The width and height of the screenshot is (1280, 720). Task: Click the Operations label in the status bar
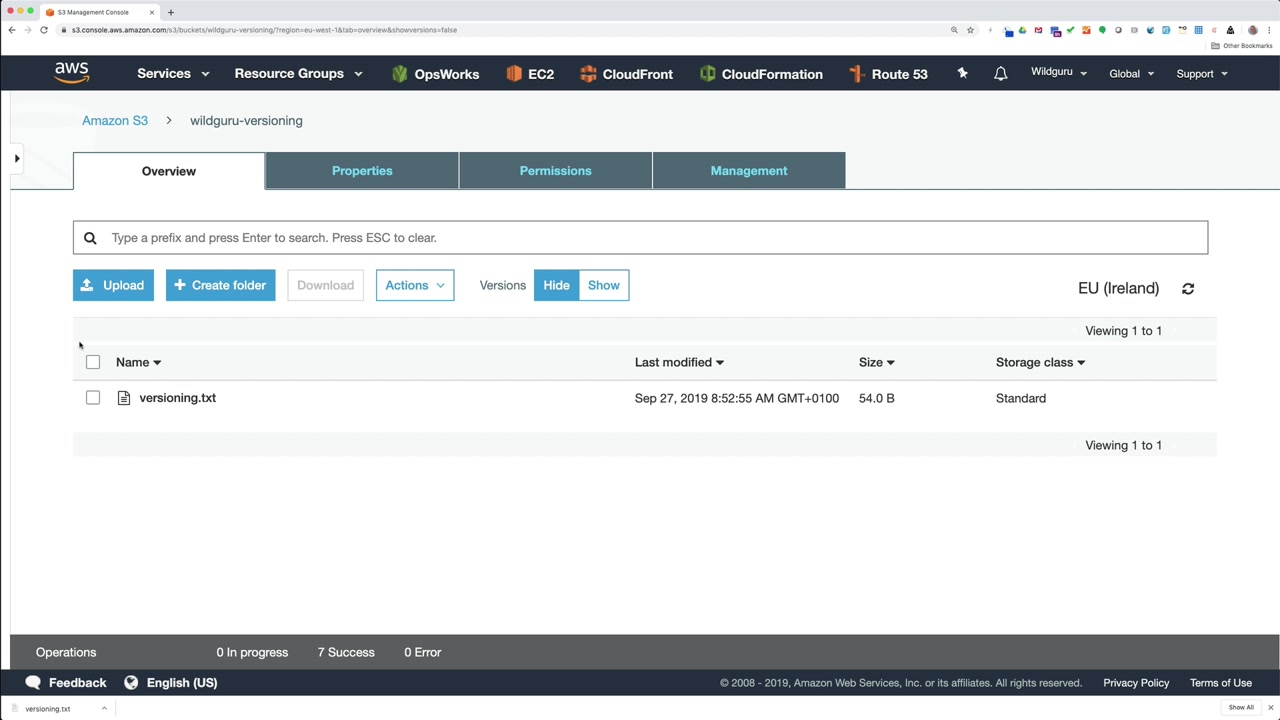coord(66,652)
